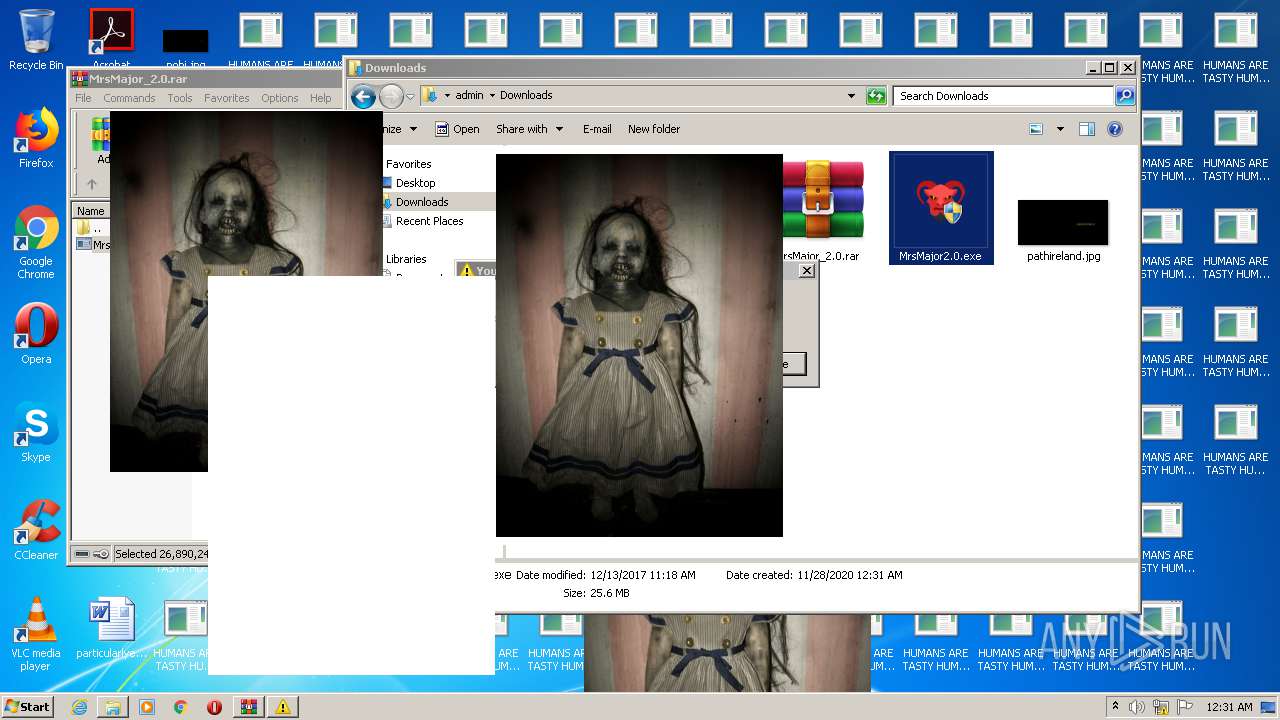Launch the Skype desktop shortcut
The width and height of the screenshot is (1280, 720).
click(36, 432)
